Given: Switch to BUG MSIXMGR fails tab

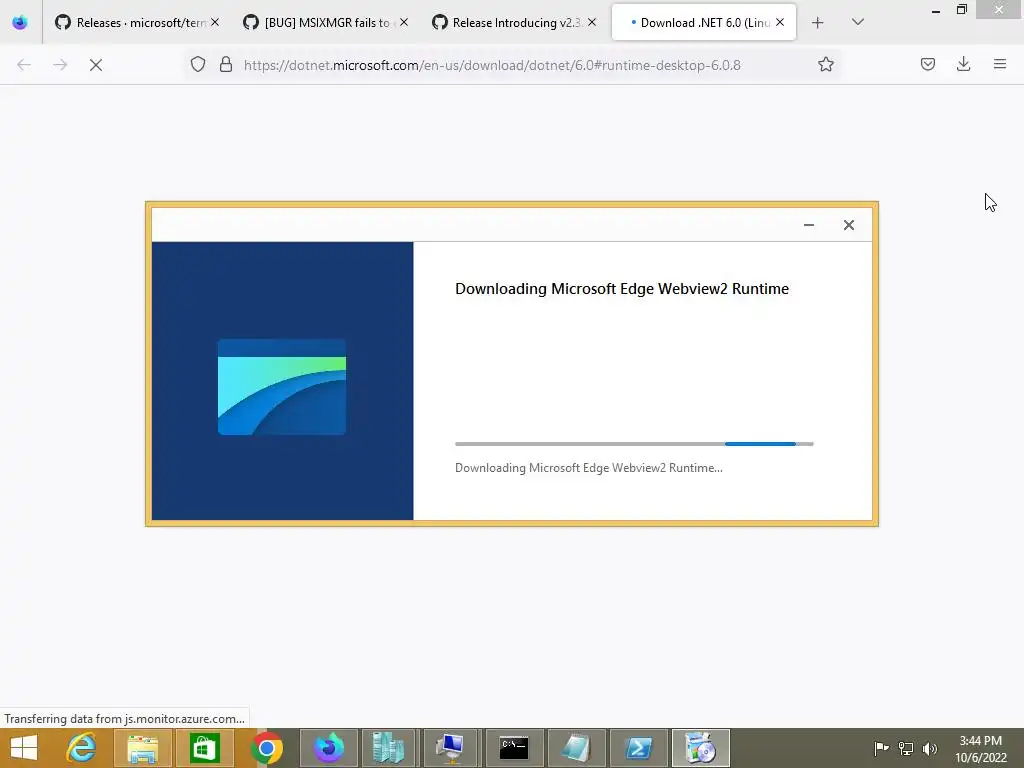Looking at the screenshot, I should tap(325, 23).
